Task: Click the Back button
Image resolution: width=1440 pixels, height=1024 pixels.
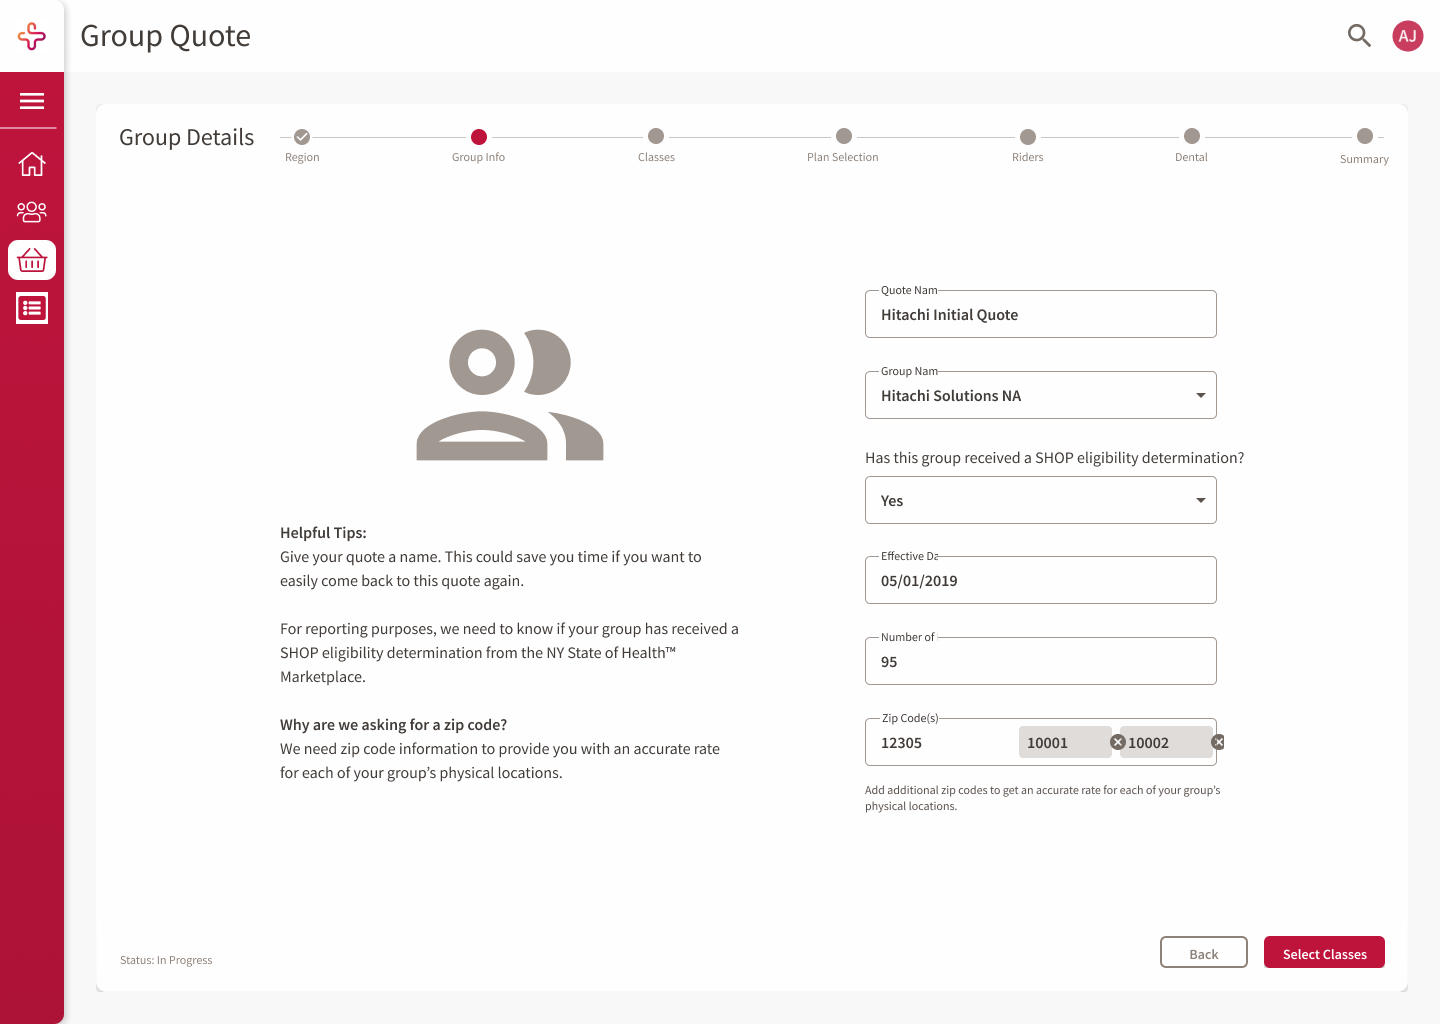Action: click(x=1204, y=952)
